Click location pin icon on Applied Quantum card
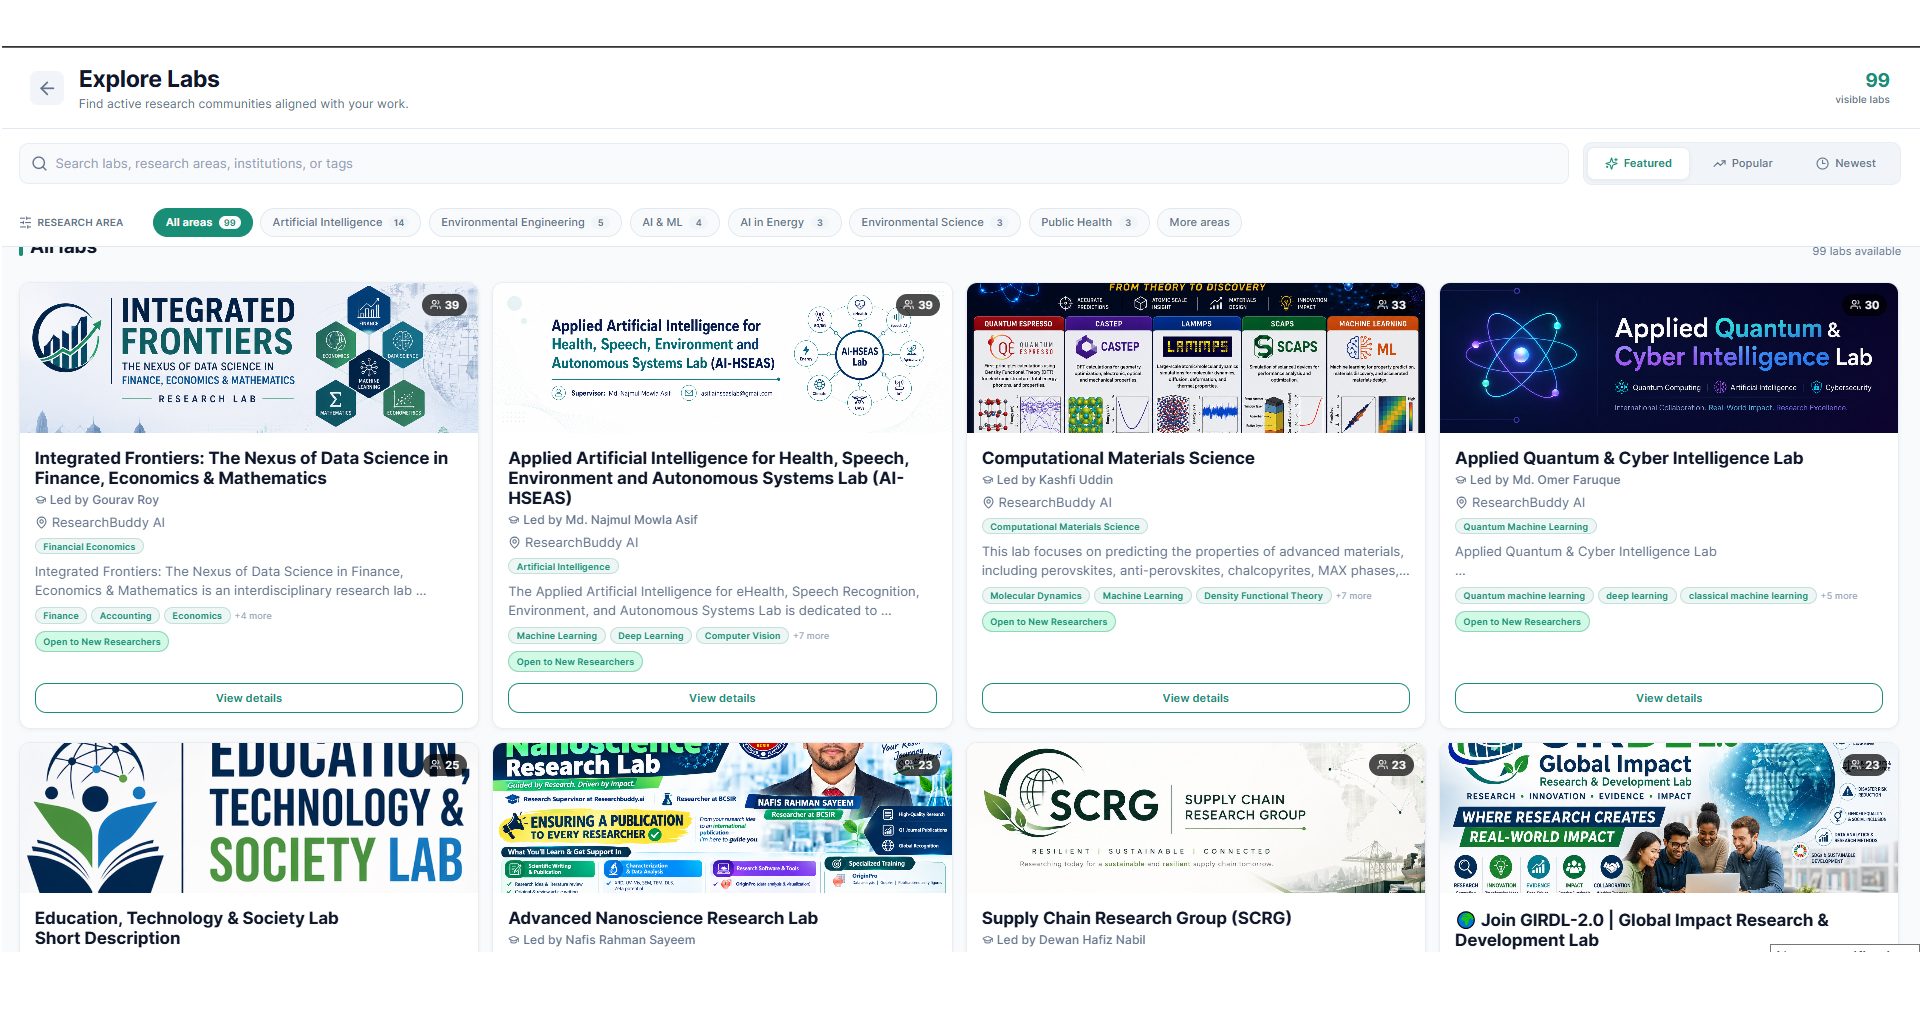The height and width of the screenshot is (1030, 1920). point(1461,503)
